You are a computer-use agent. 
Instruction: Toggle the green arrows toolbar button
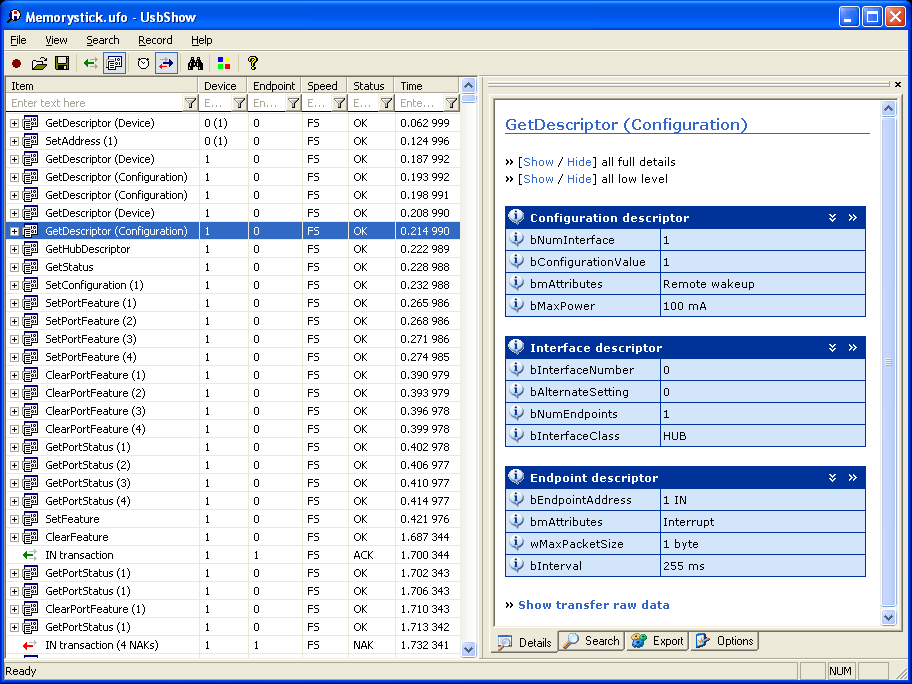pos(90,63)
